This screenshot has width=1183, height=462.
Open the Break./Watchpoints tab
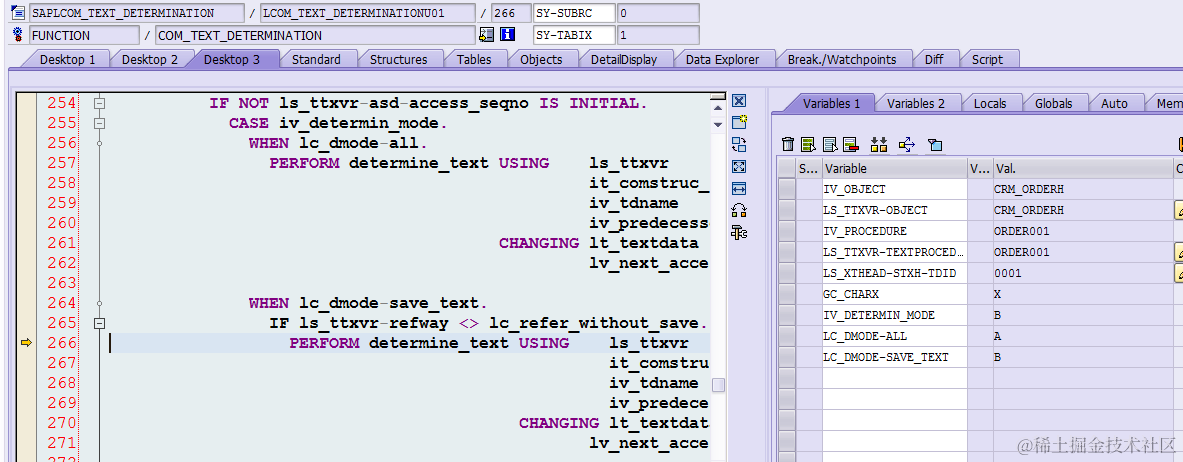coord(842,59)
